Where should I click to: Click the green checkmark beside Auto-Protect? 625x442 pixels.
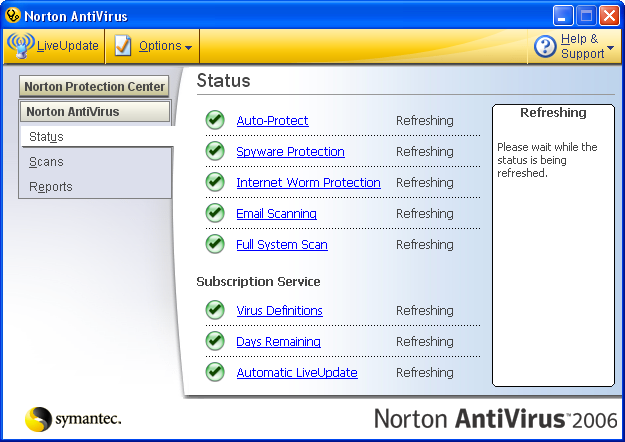point(215,121)
